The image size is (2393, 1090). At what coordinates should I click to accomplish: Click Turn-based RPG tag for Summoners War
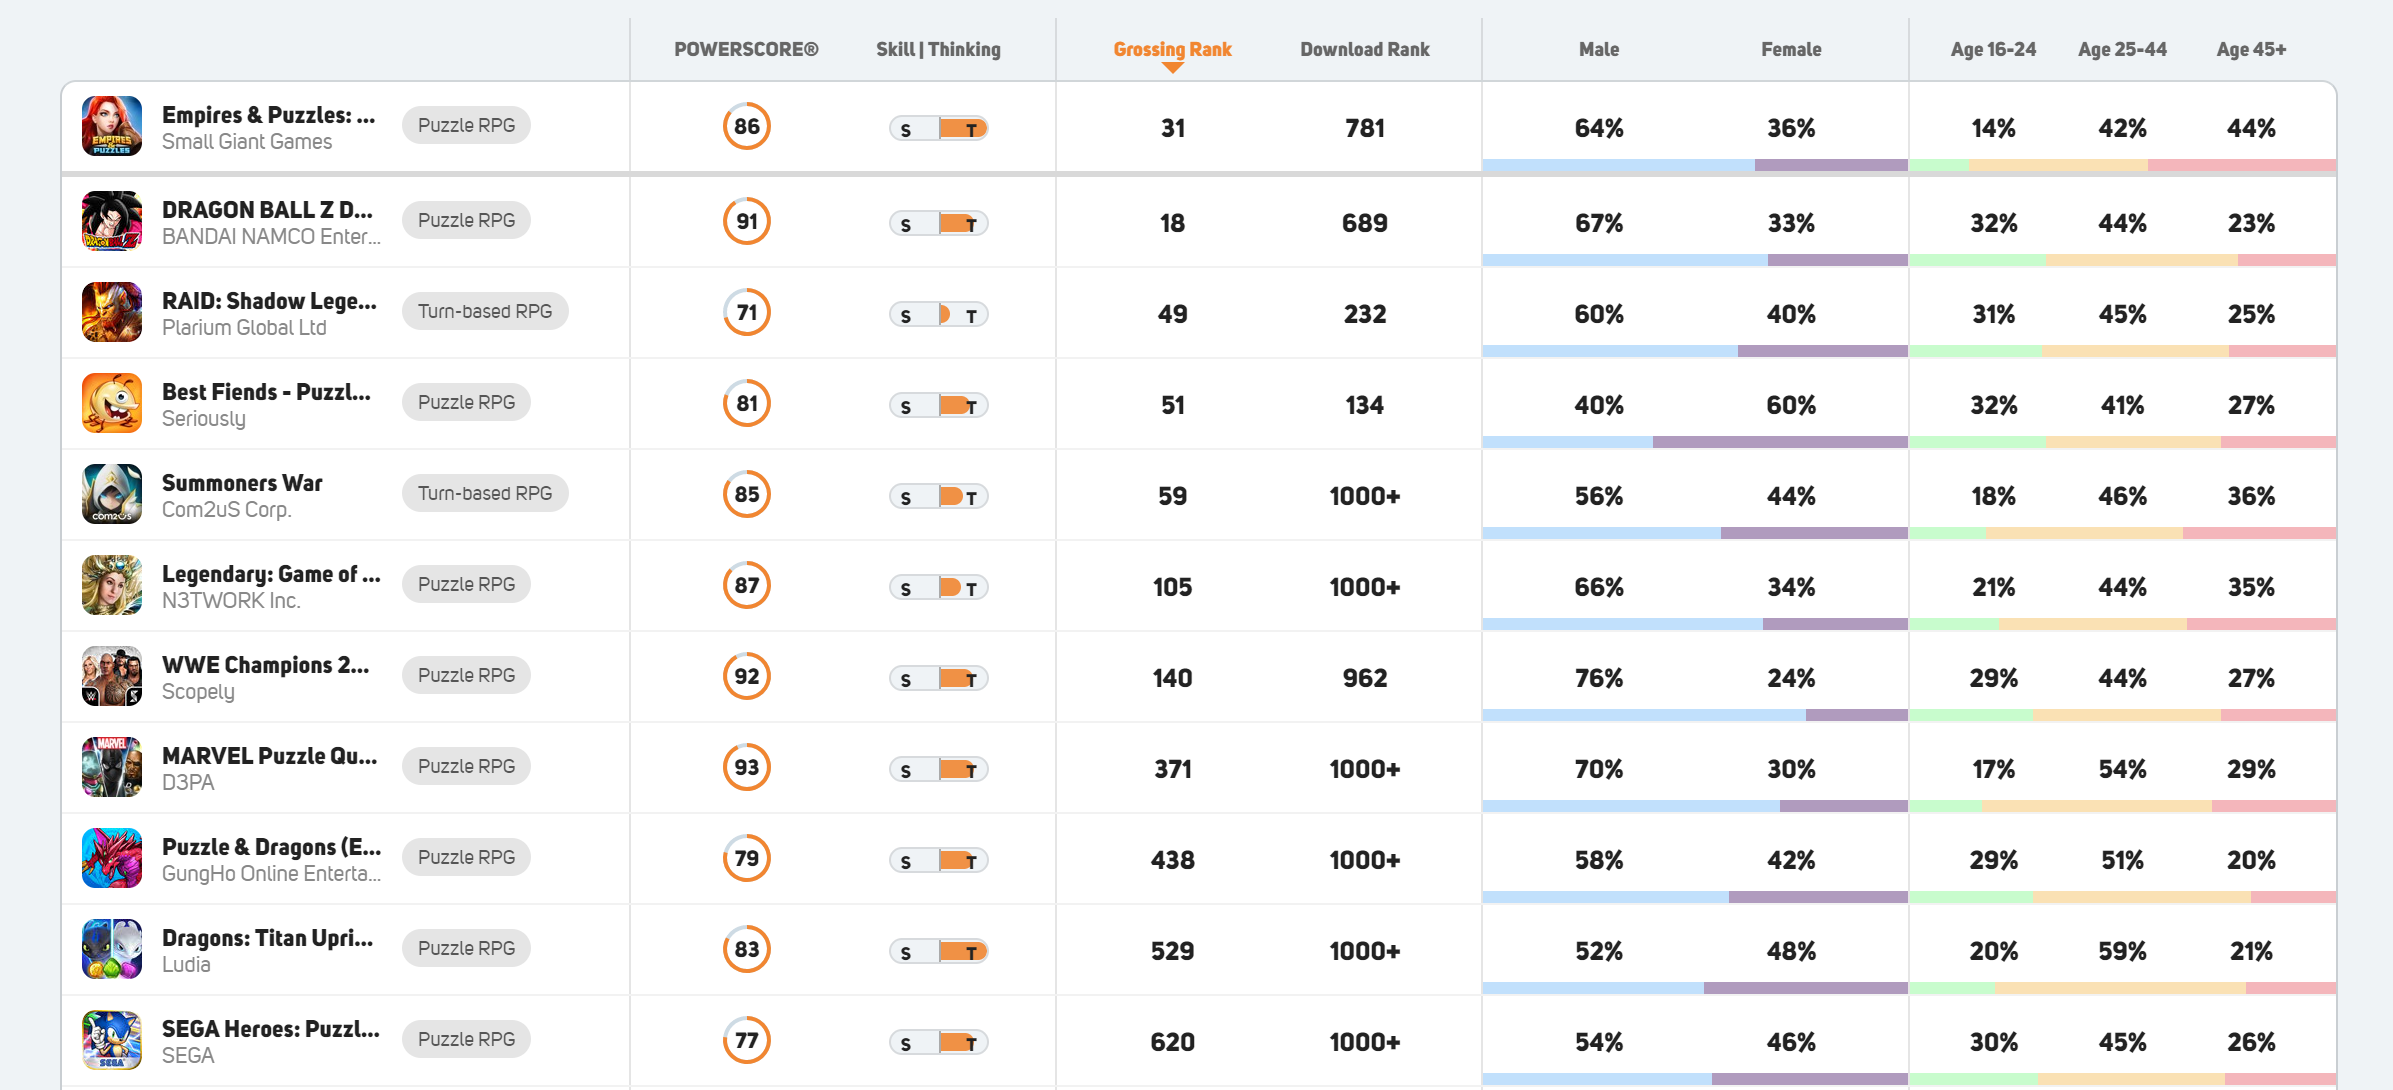pos(485,493)
